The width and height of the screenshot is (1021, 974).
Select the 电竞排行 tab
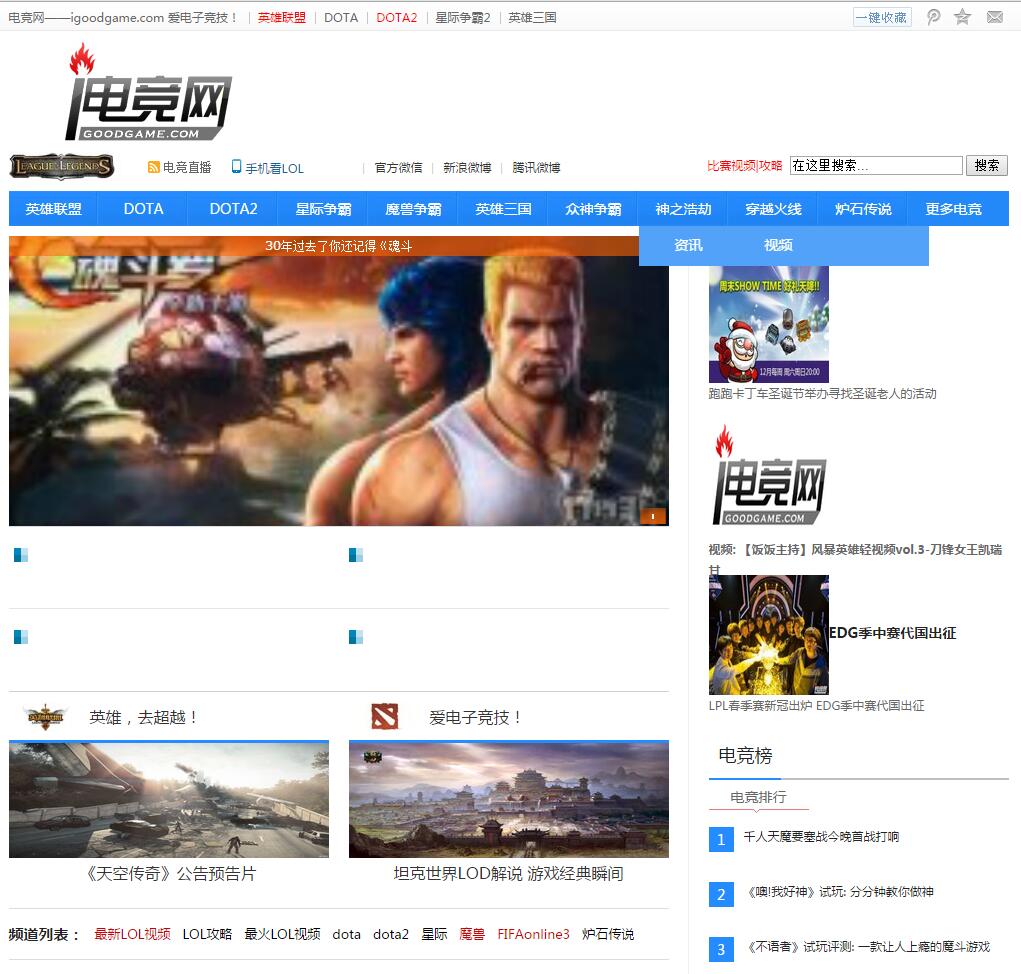[x=758, y=797]
